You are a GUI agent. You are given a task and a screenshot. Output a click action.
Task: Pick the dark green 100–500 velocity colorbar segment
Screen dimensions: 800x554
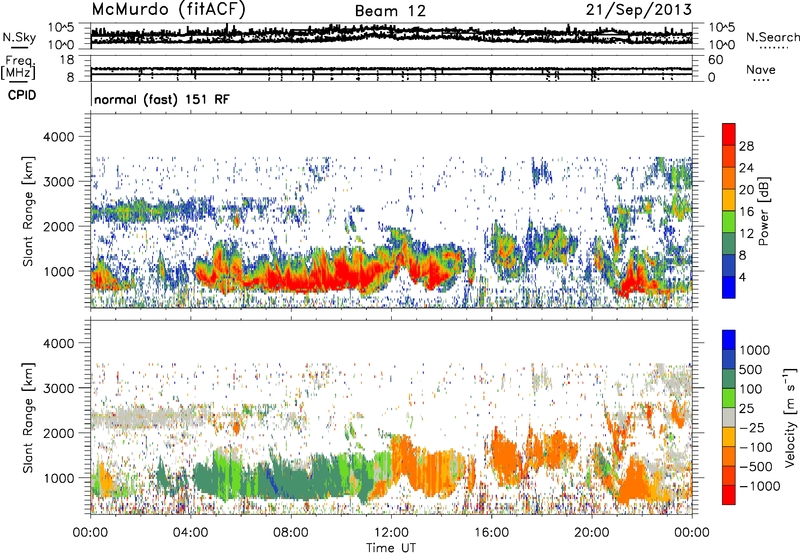pos(729,379)
